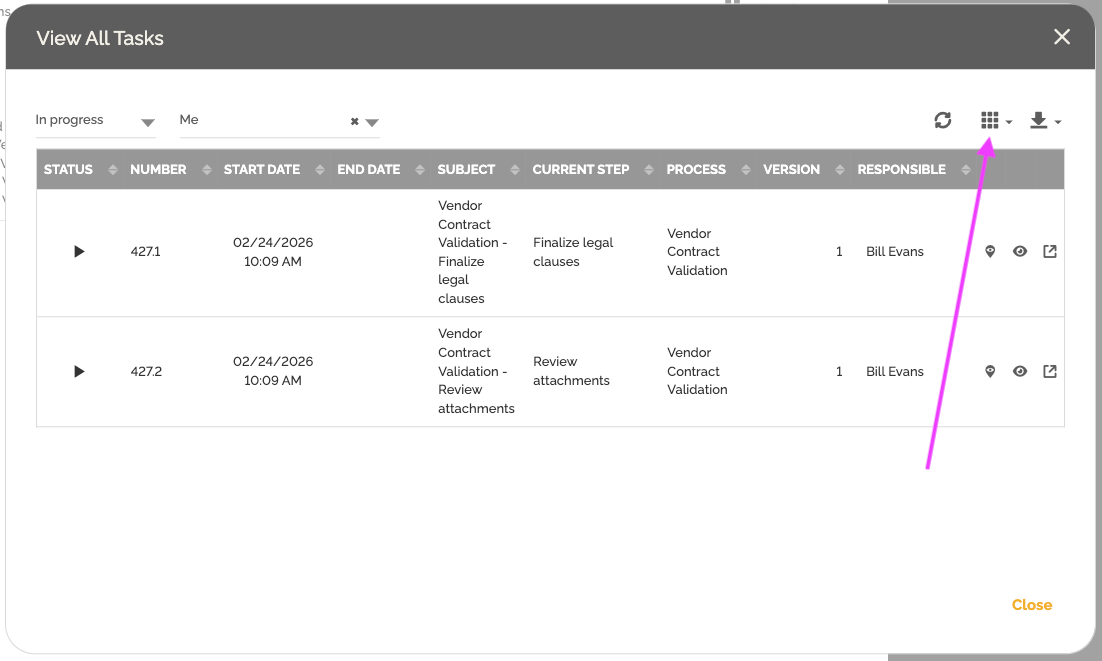Open task 427.2 in new window
The width and height of the screenshot is (1102, 661).
click(1050, 371)
